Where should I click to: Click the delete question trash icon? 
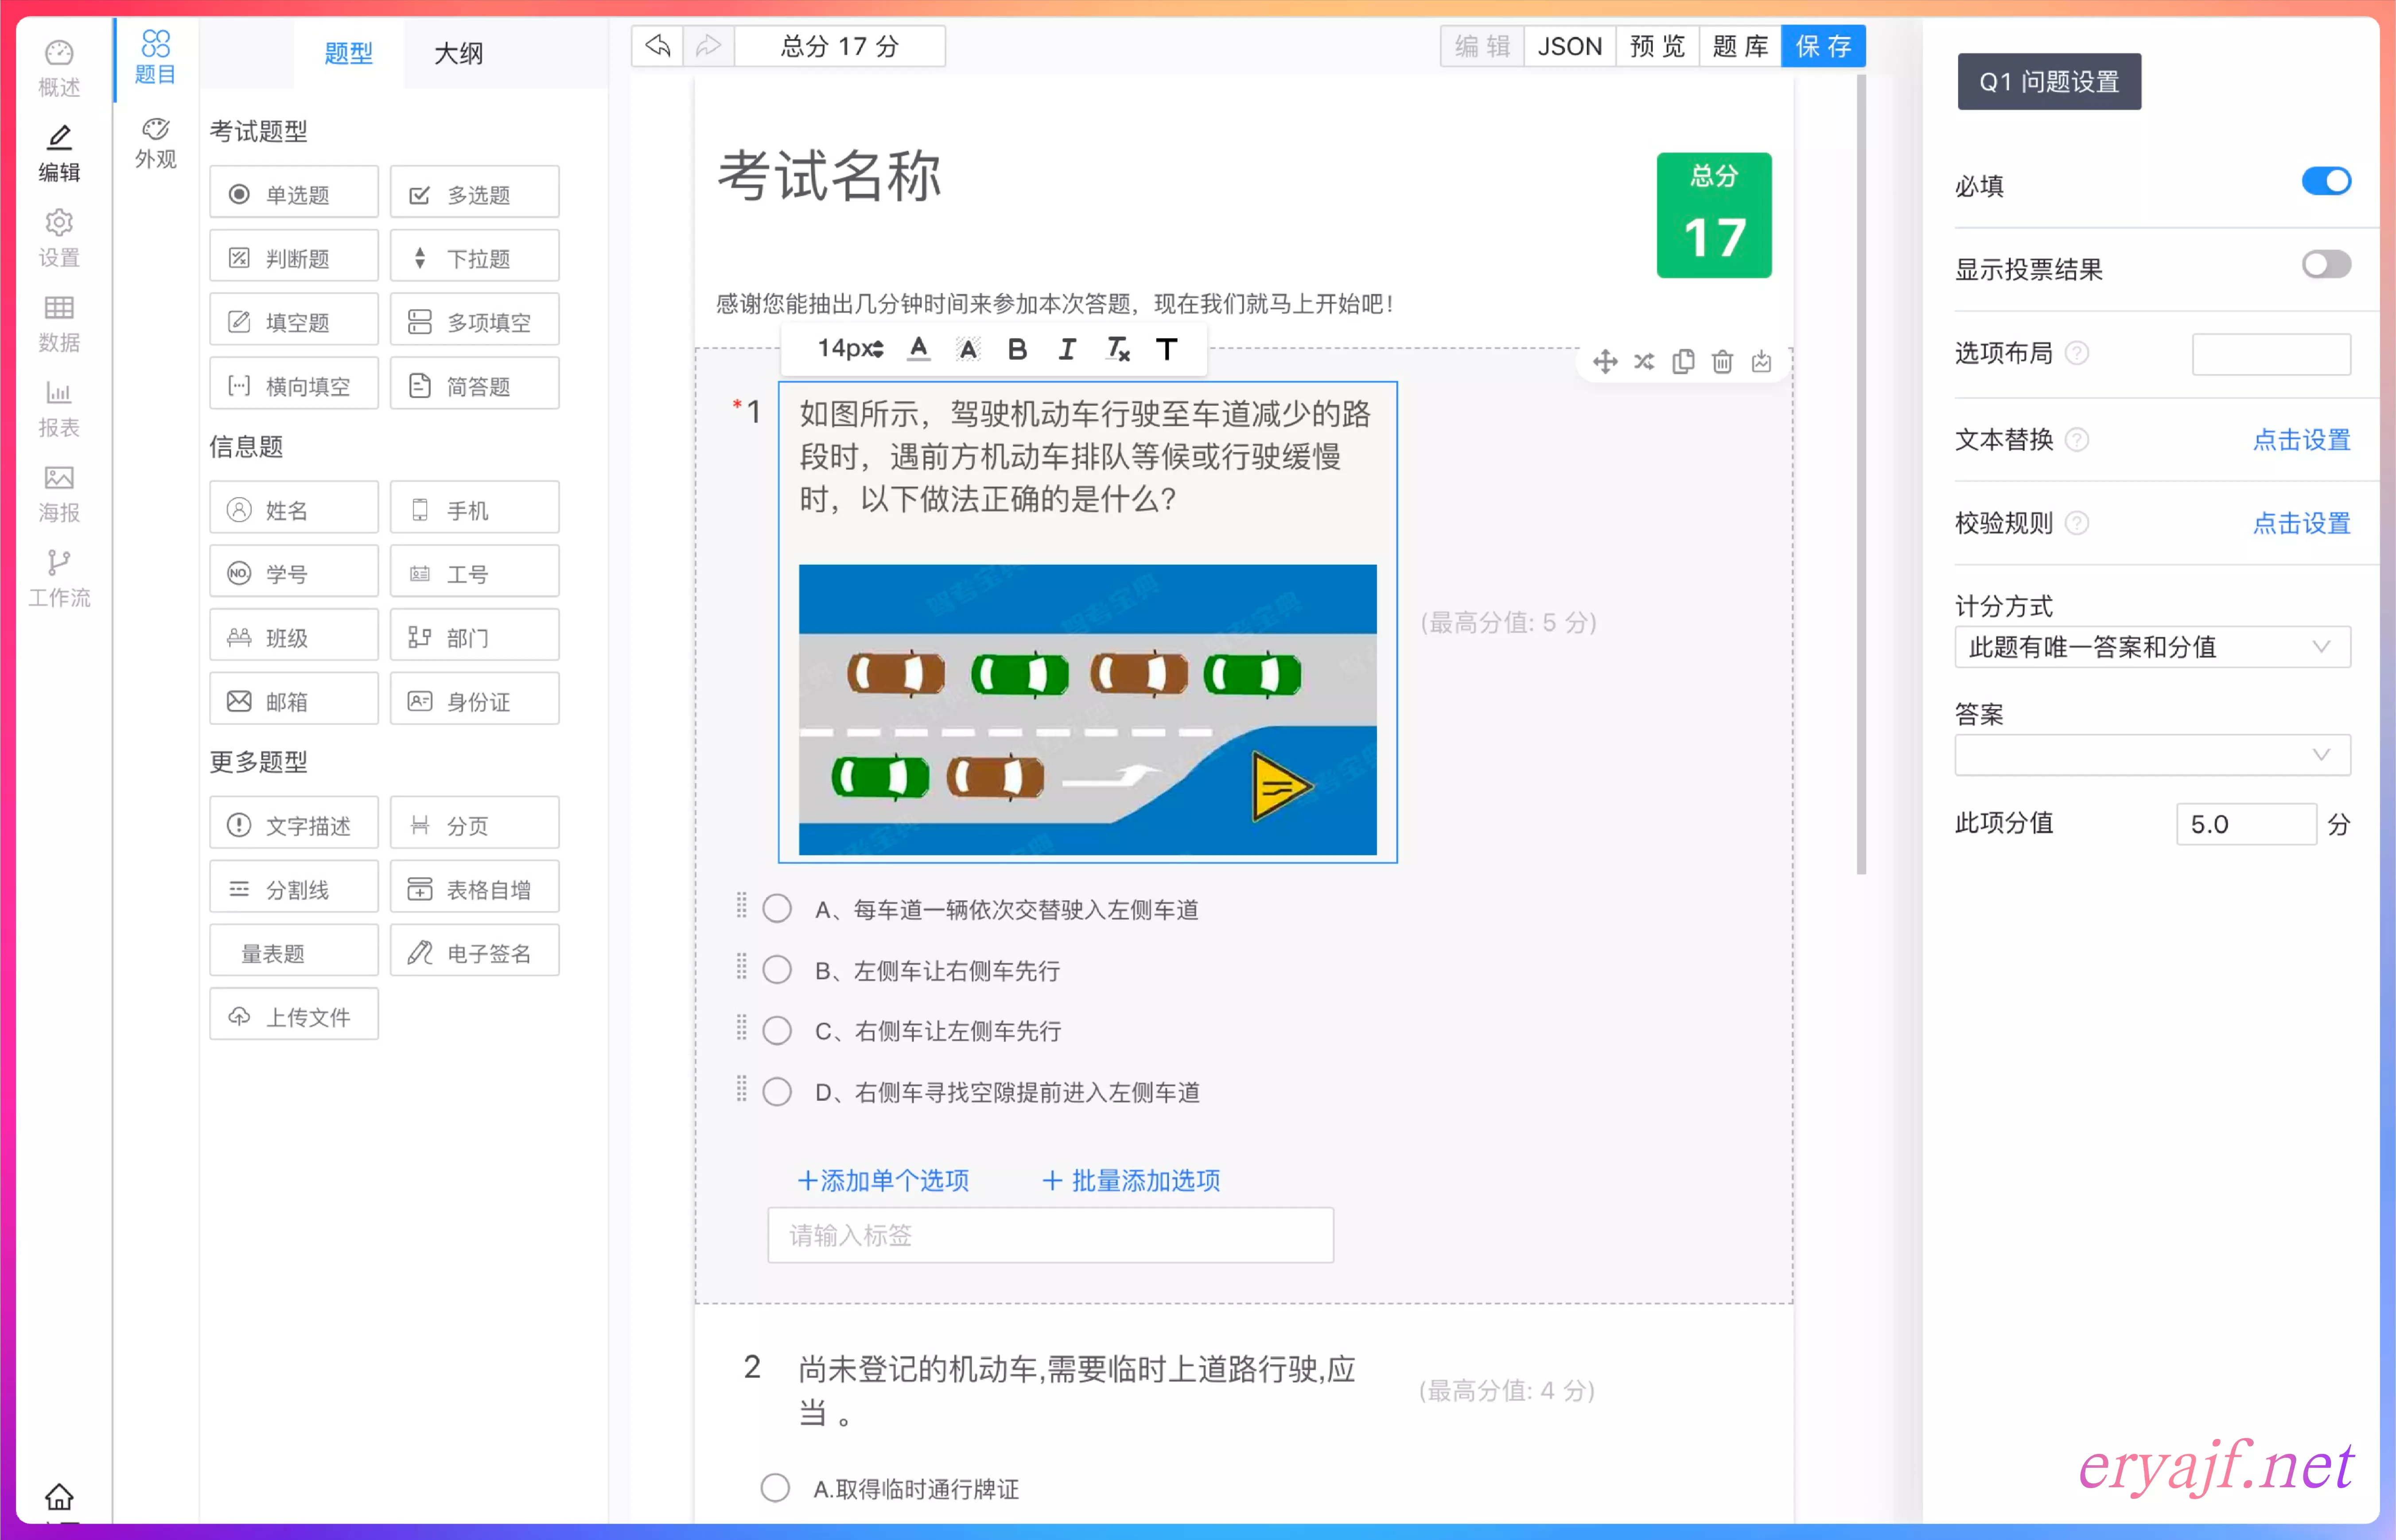click(1722, 361)
